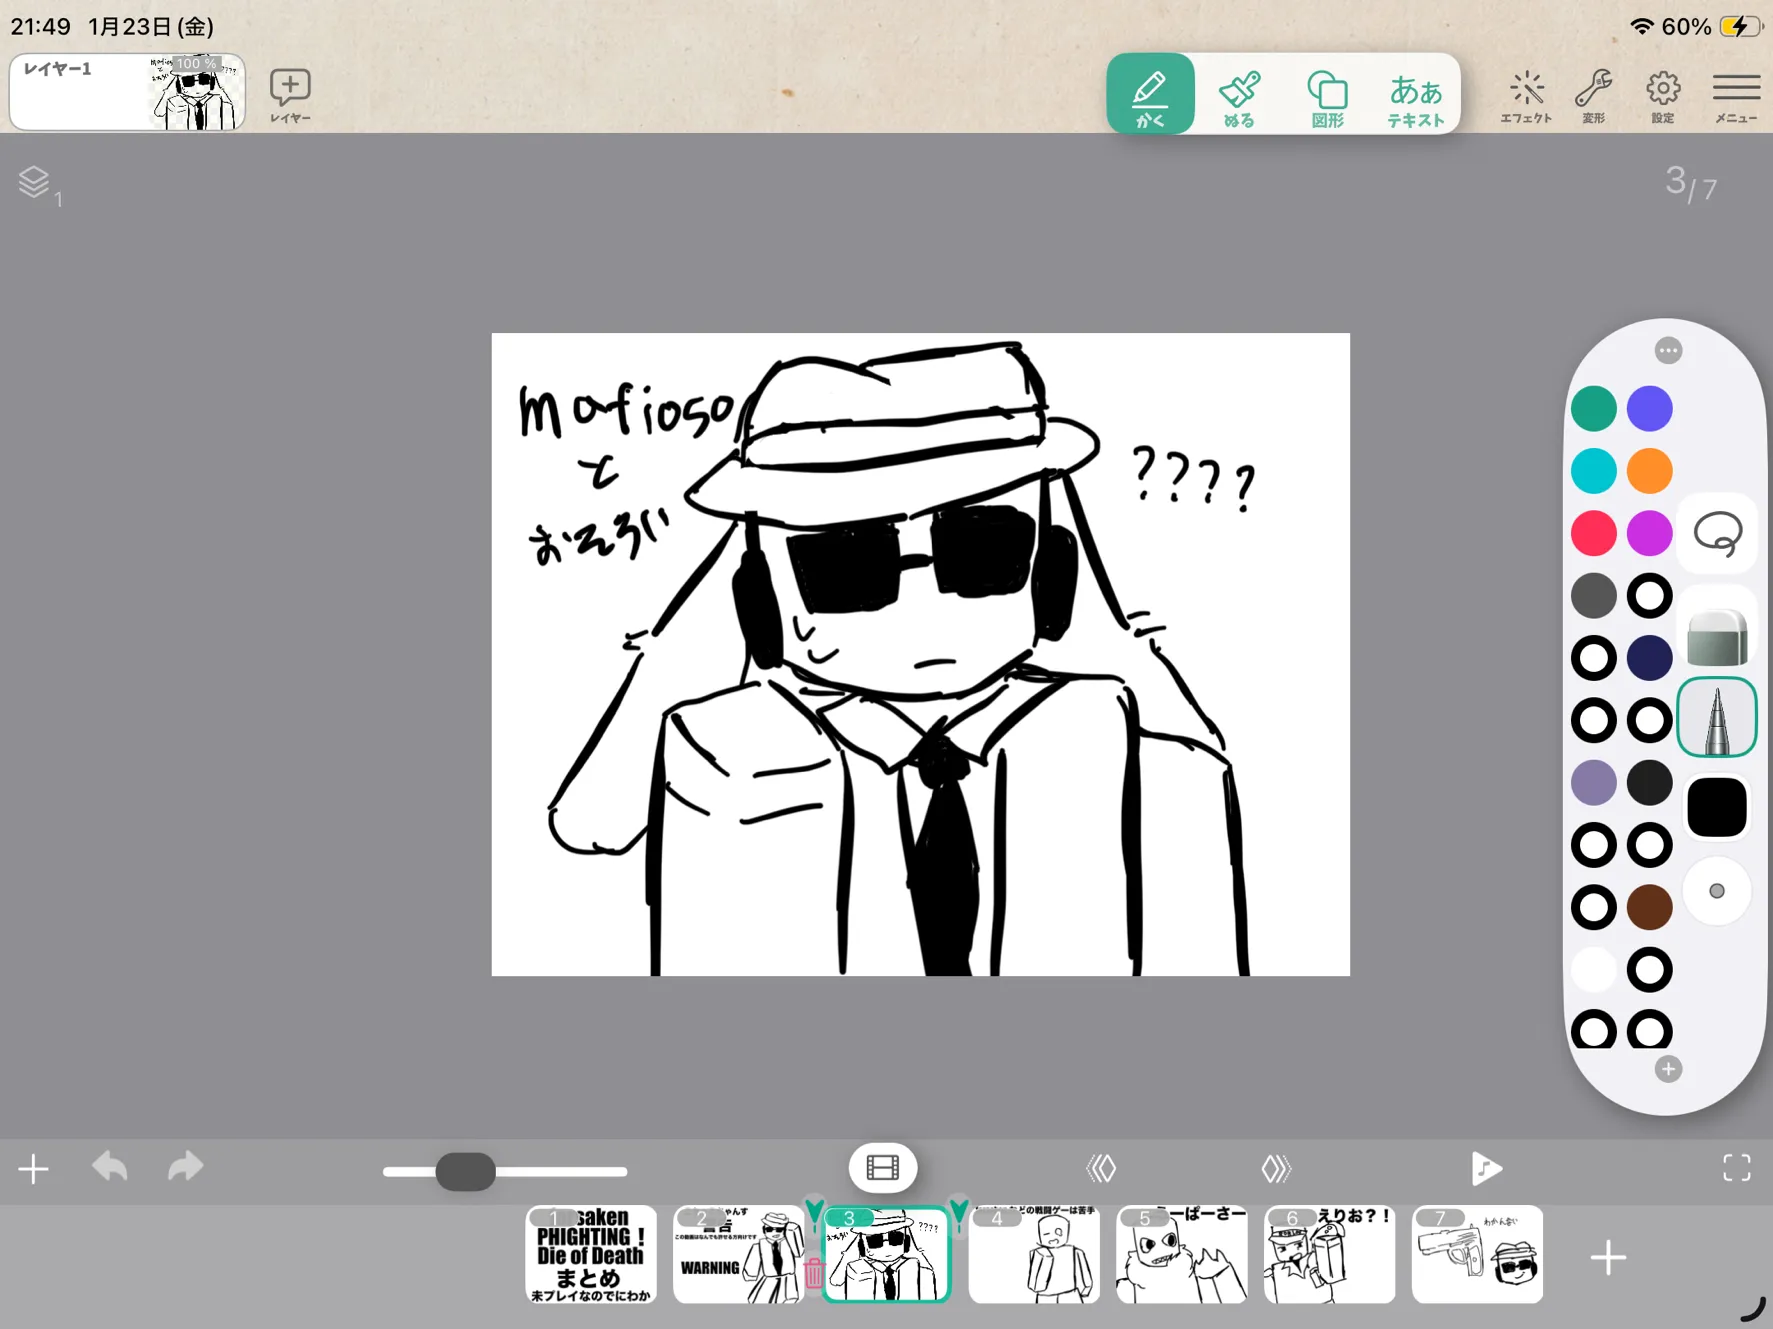Screen dimensions: 1773x1329
Task: Open the エフェクト effects panel
Action: [1525, 96]
